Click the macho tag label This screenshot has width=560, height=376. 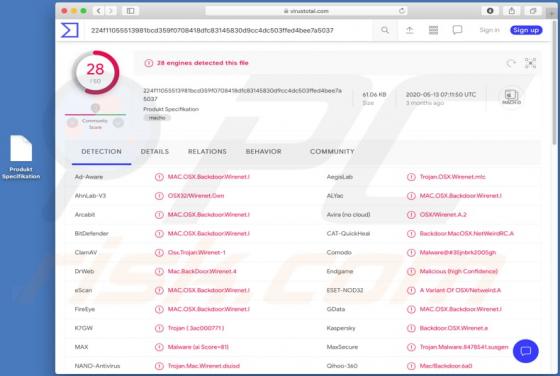click(x=157, y=118)
